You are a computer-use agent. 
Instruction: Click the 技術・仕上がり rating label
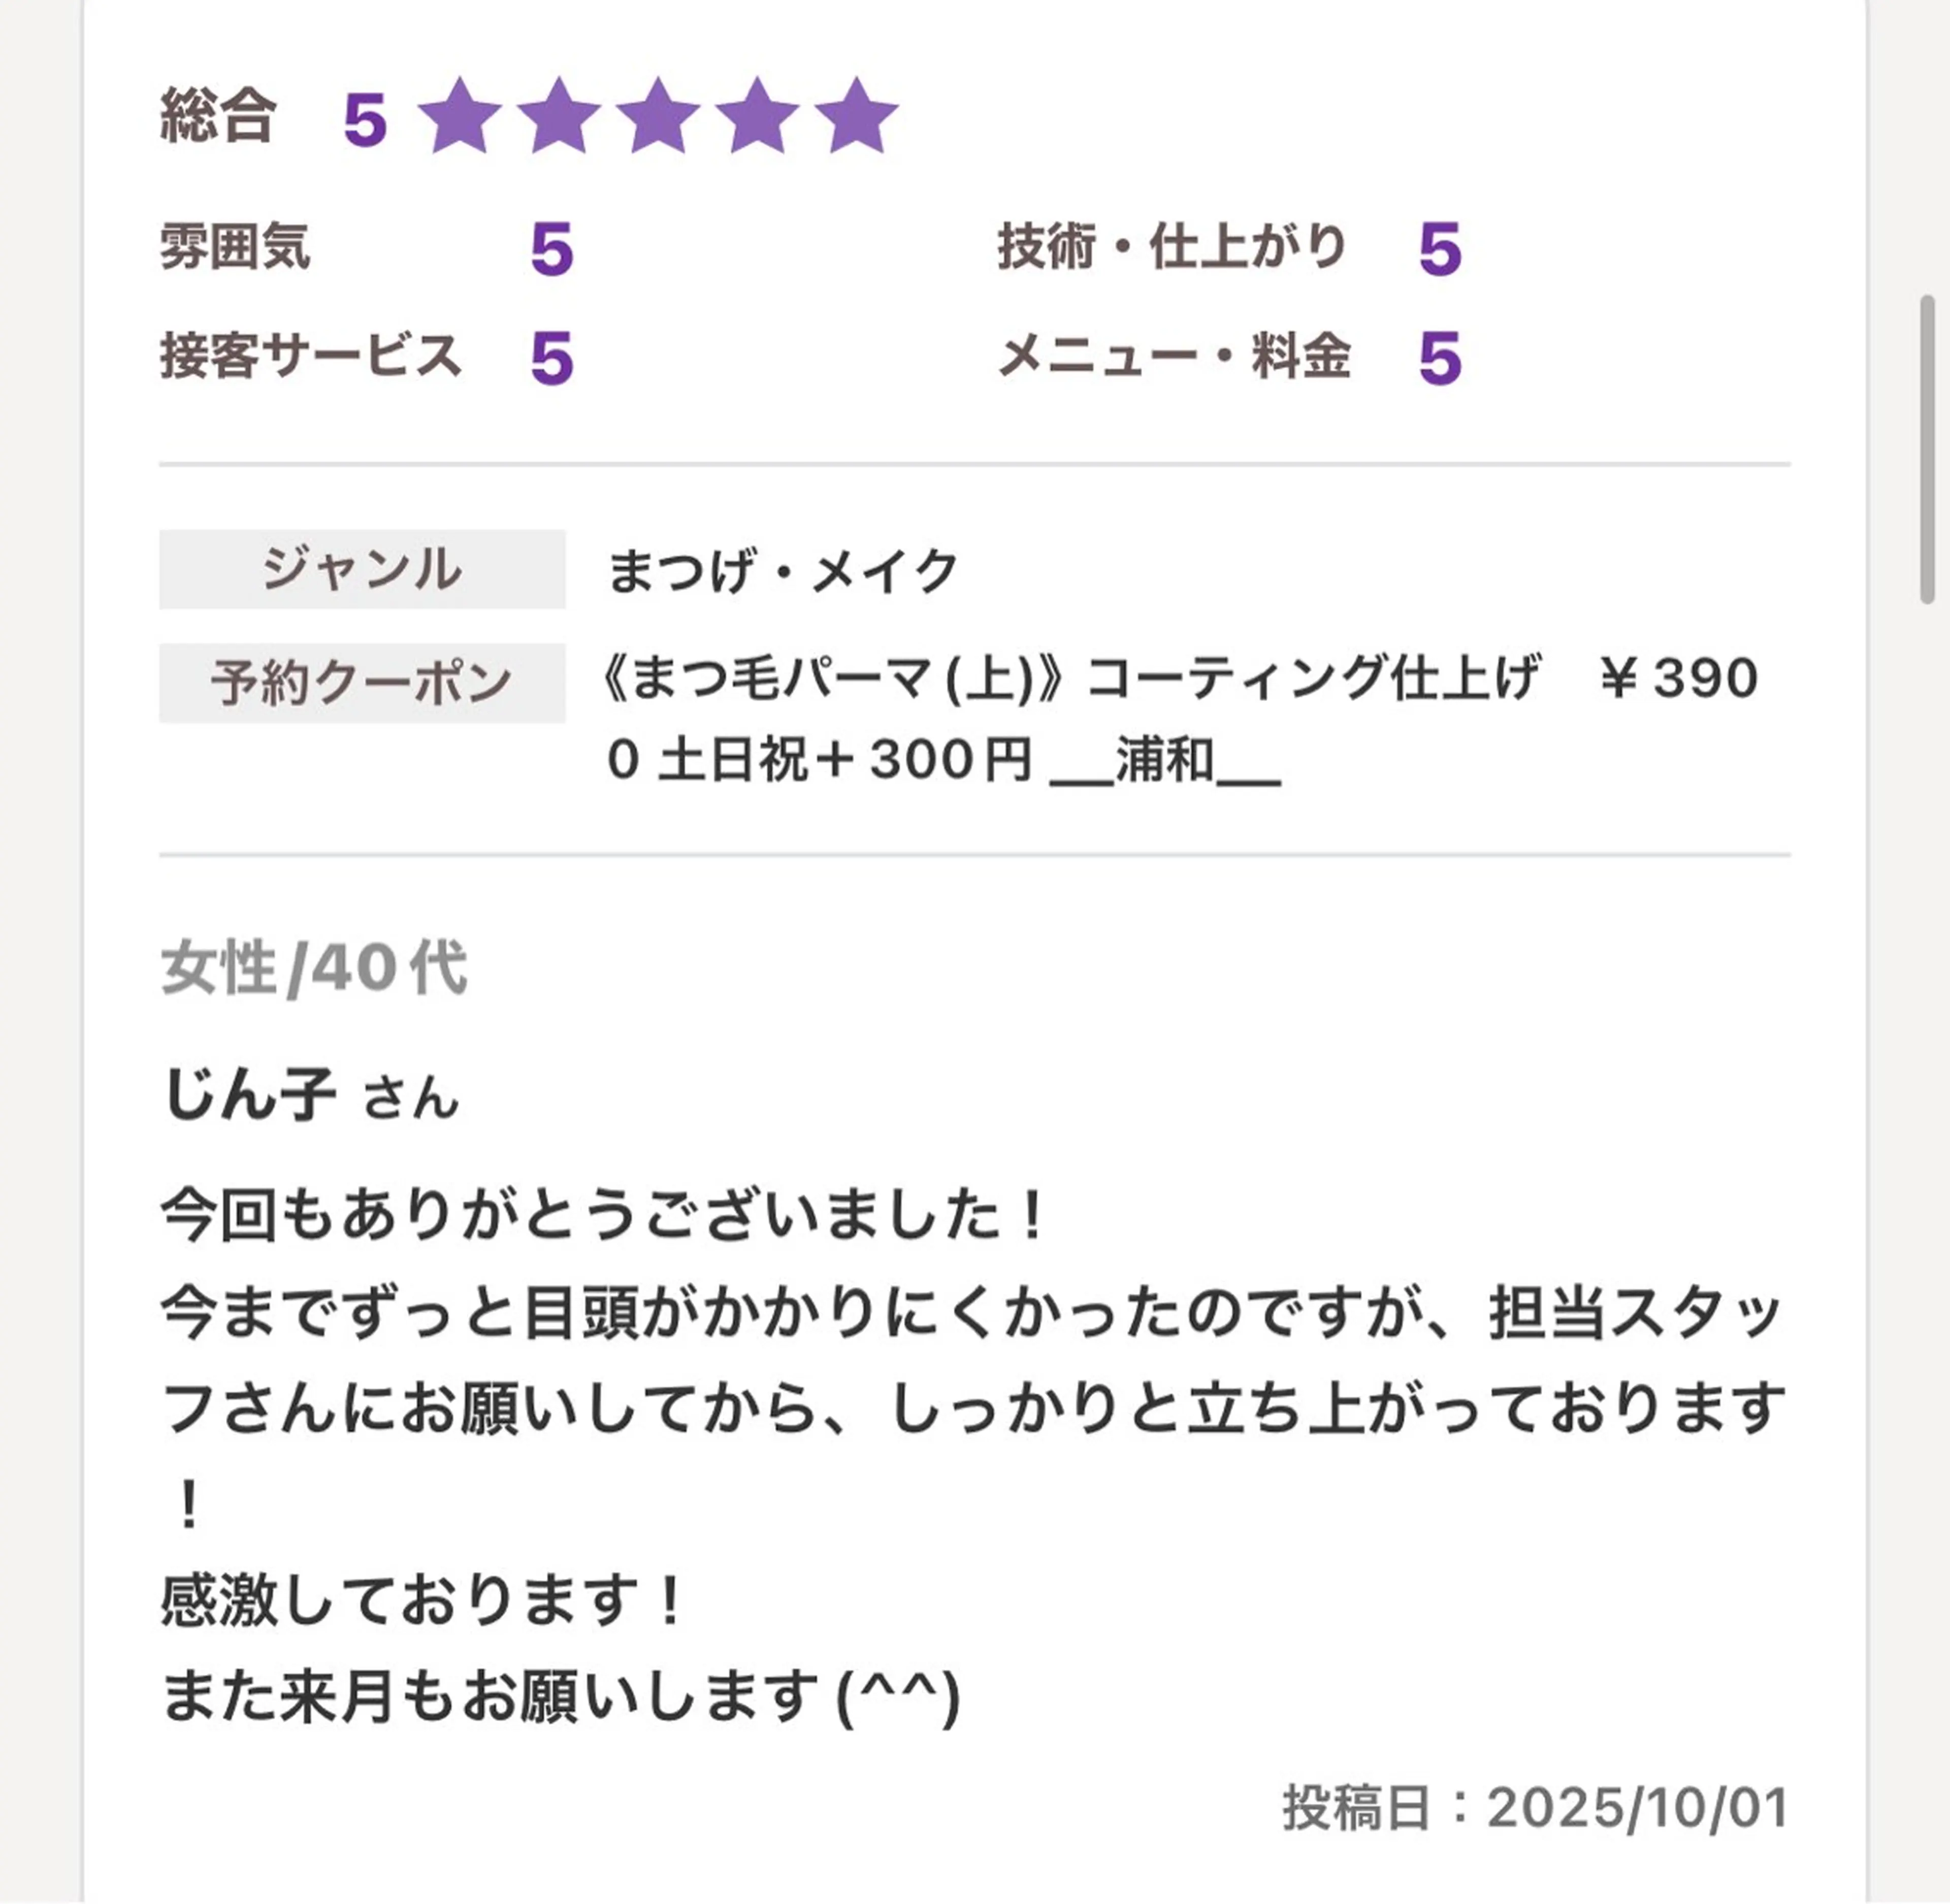1172,246
